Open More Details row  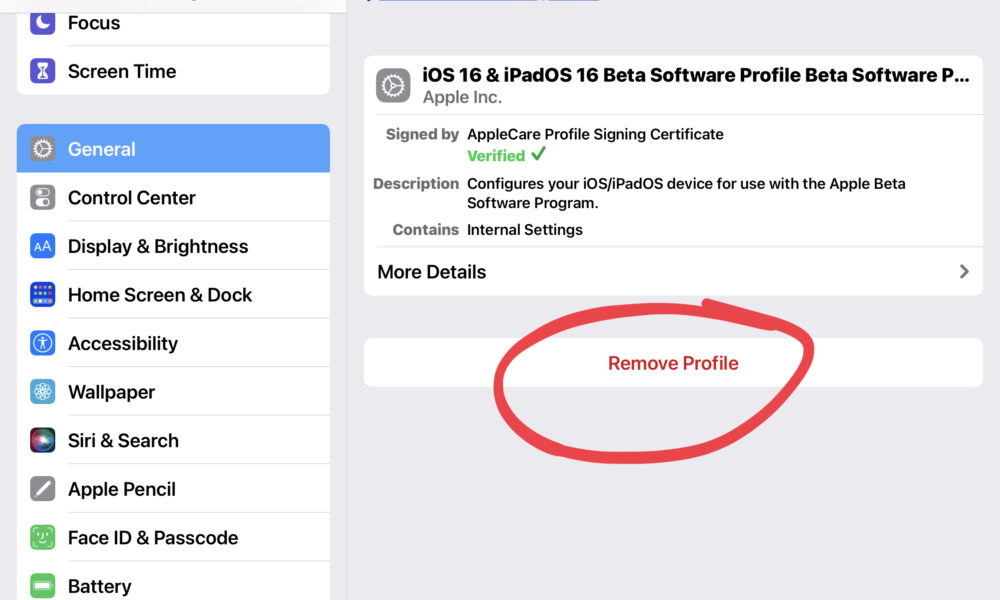pos(673,272)
